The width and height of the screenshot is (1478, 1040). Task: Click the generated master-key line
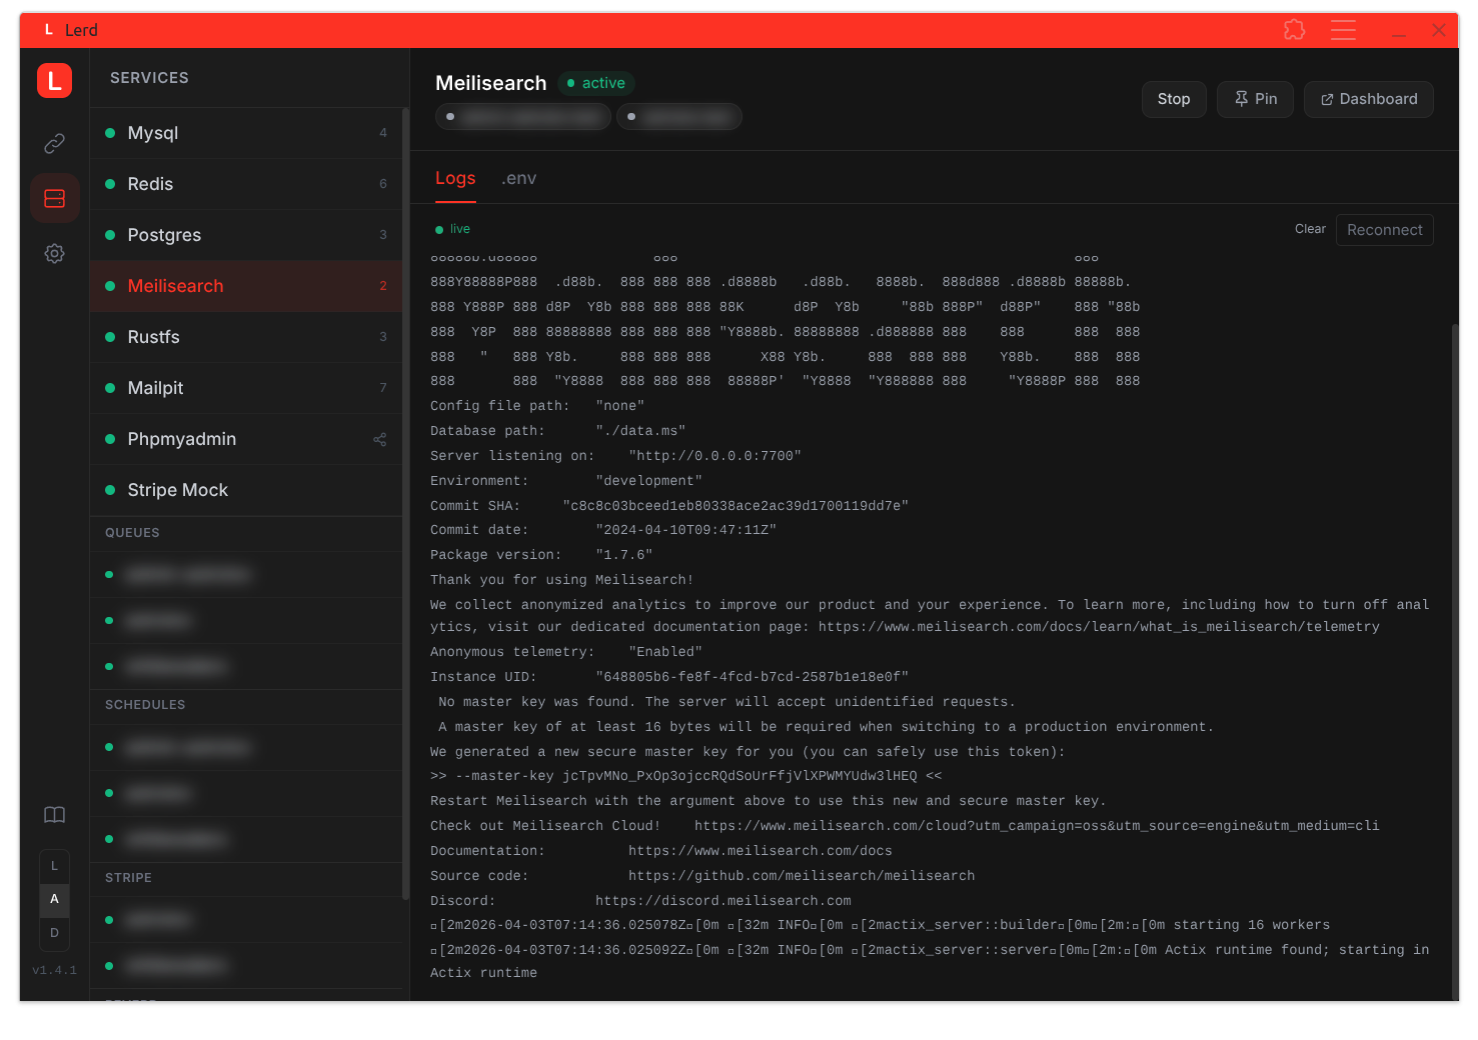point(686,776)
